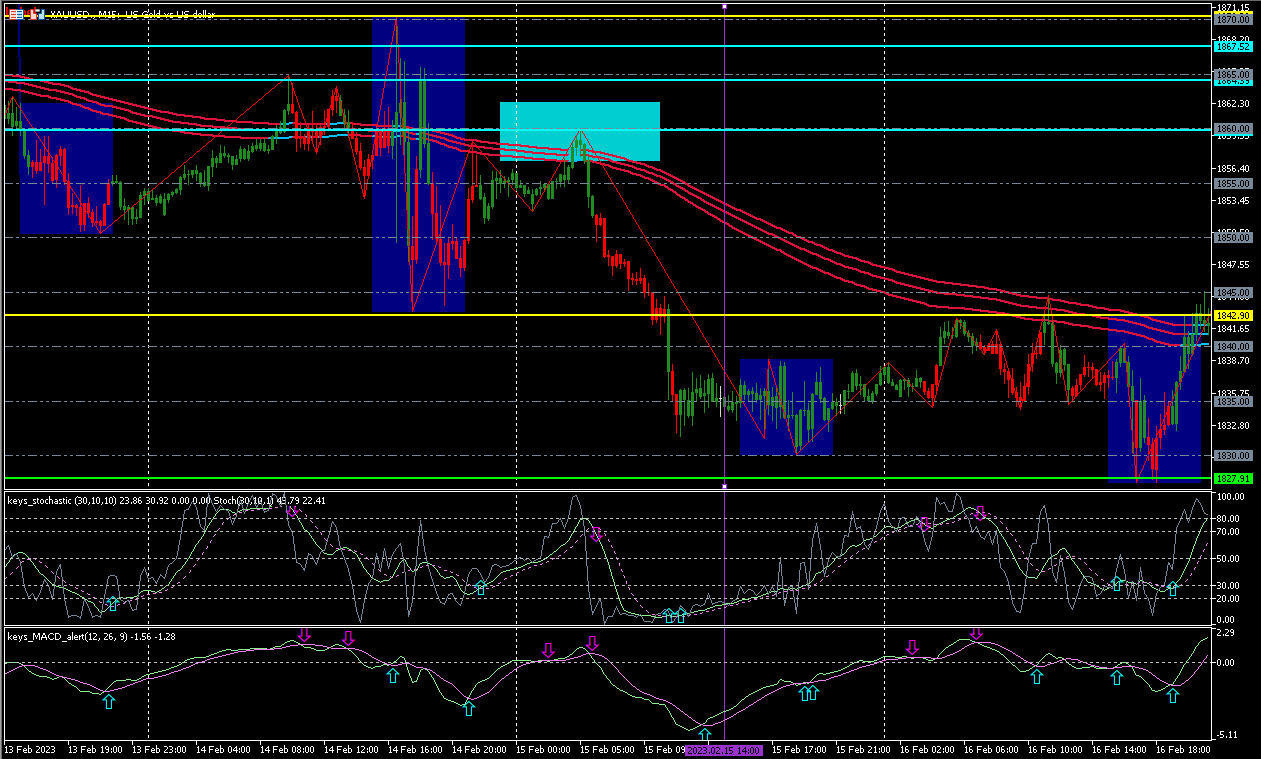Click the second small icon left of XAUUSD title
This screenshot has height=759, width=1261.
36,14
